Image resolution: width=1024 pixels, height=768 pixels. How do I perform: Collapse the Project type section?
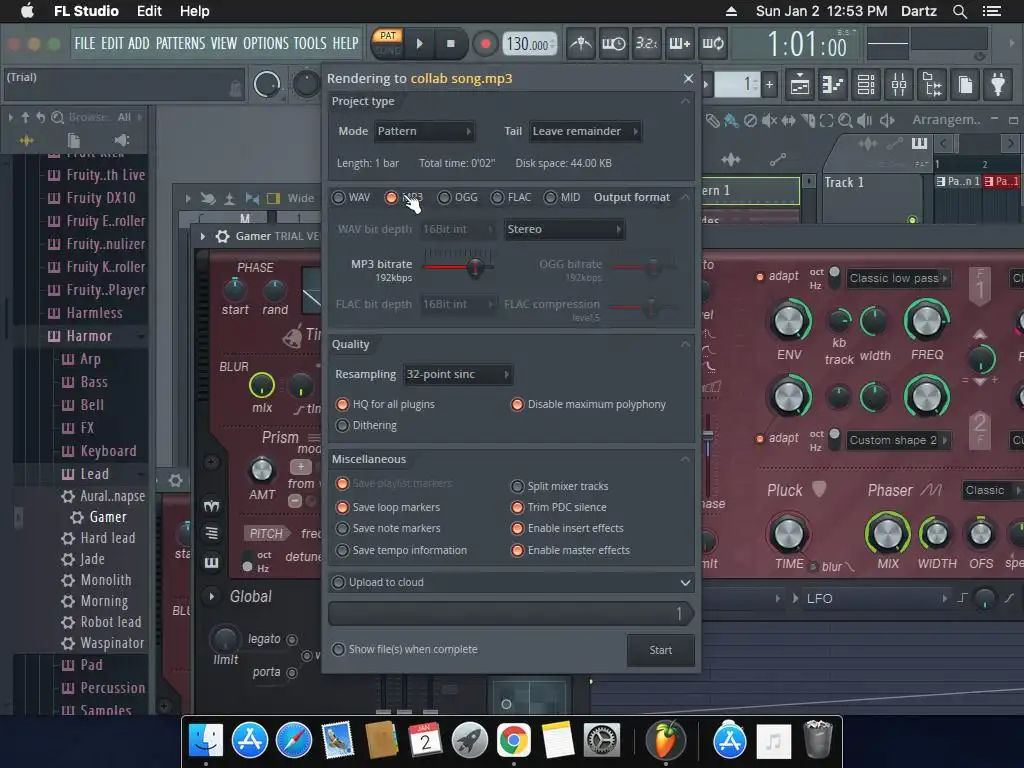[x=685, y=101]
